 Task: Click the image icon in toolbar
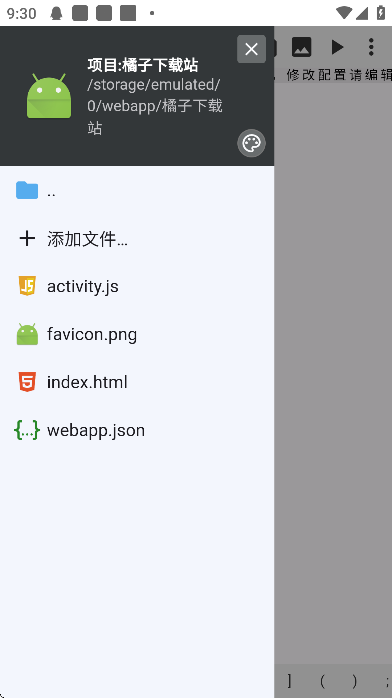301,47
